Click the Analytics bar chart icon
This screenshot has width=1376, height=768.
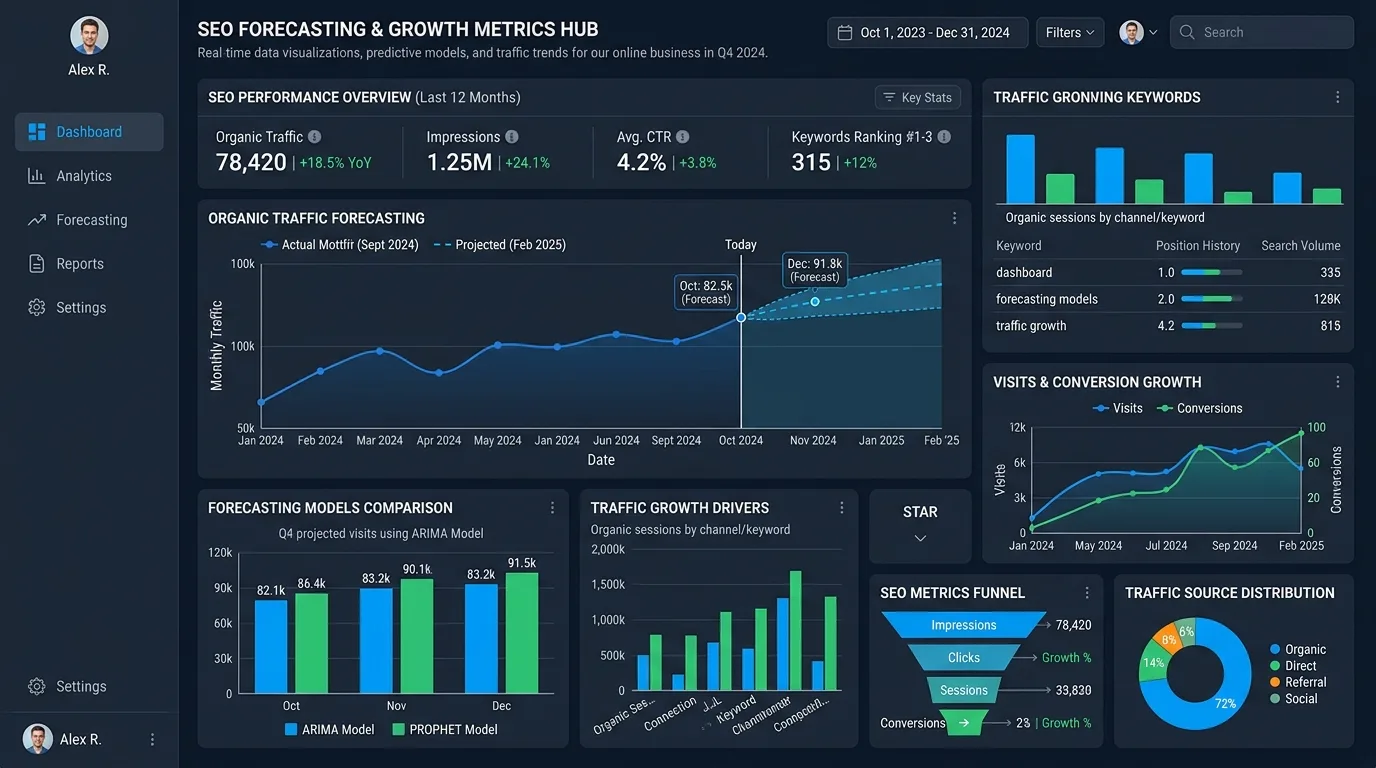coord(37,176)
